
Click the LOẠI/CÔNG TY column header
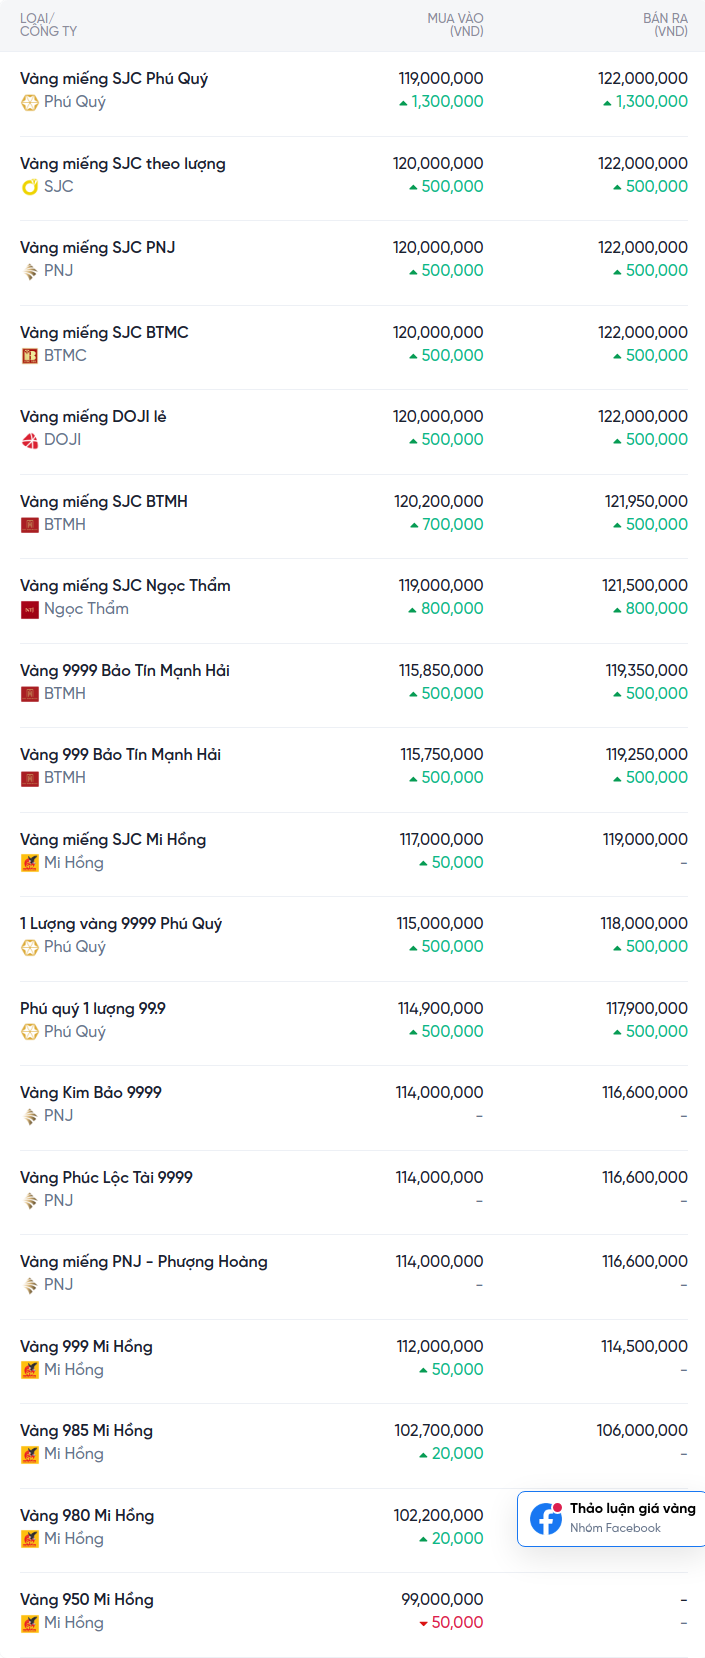(x=48, y=25)
